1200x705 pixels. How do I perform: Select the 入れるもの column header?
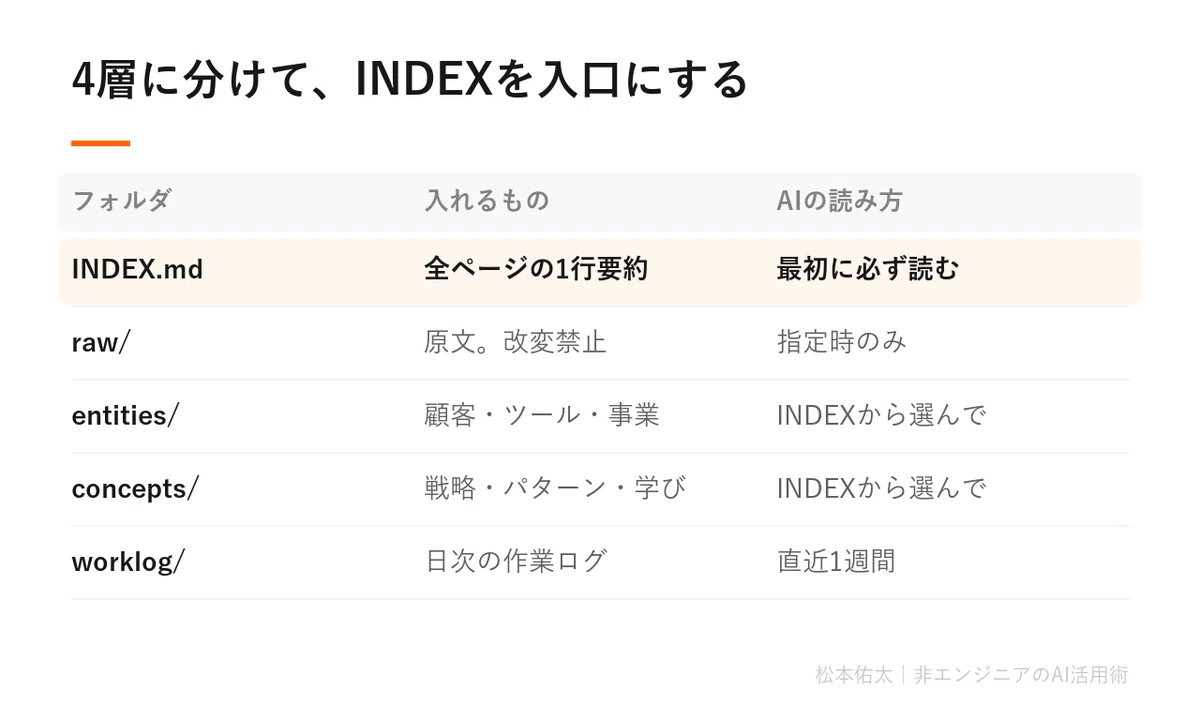[x=487, y=200]
